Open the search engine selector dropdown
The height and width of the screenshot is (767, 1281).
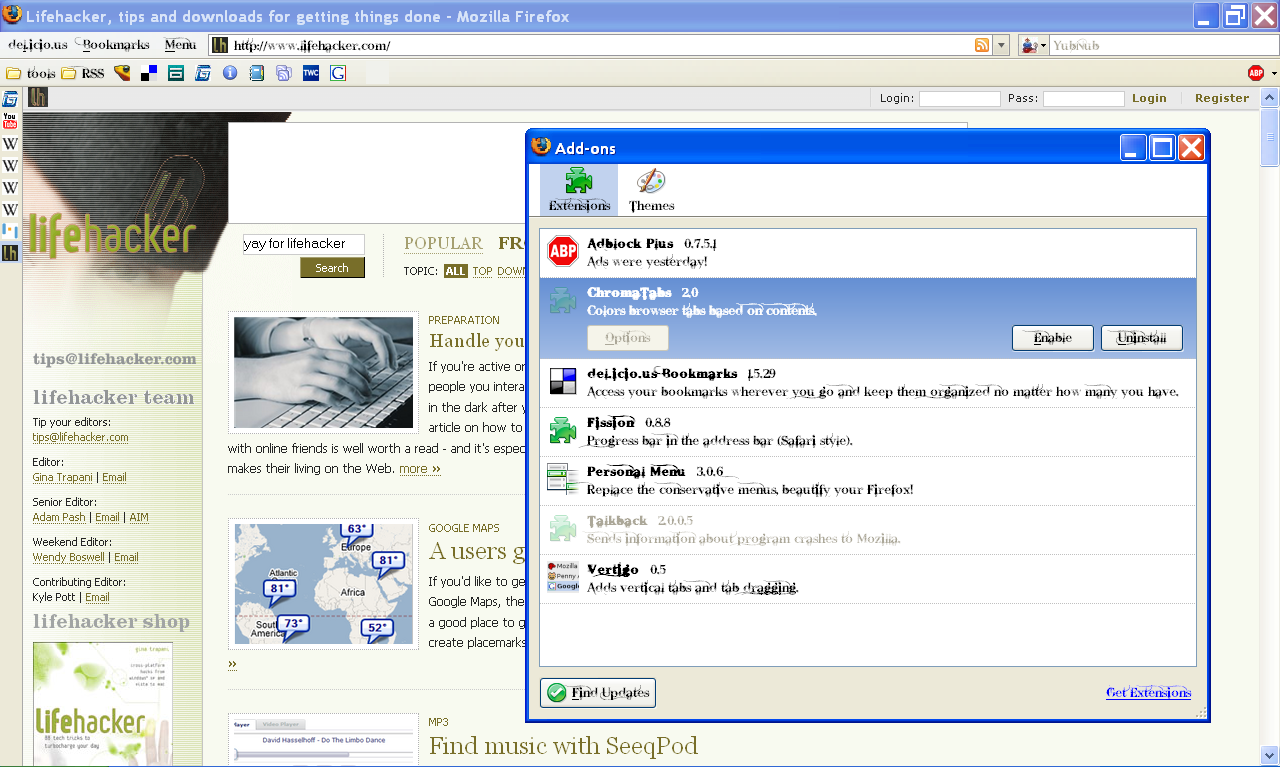(1033, 45)
